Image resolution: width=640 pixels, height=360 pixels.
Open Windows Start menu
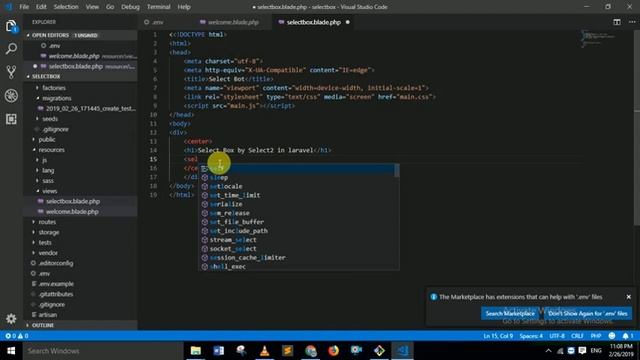click(x=11, y=351)
